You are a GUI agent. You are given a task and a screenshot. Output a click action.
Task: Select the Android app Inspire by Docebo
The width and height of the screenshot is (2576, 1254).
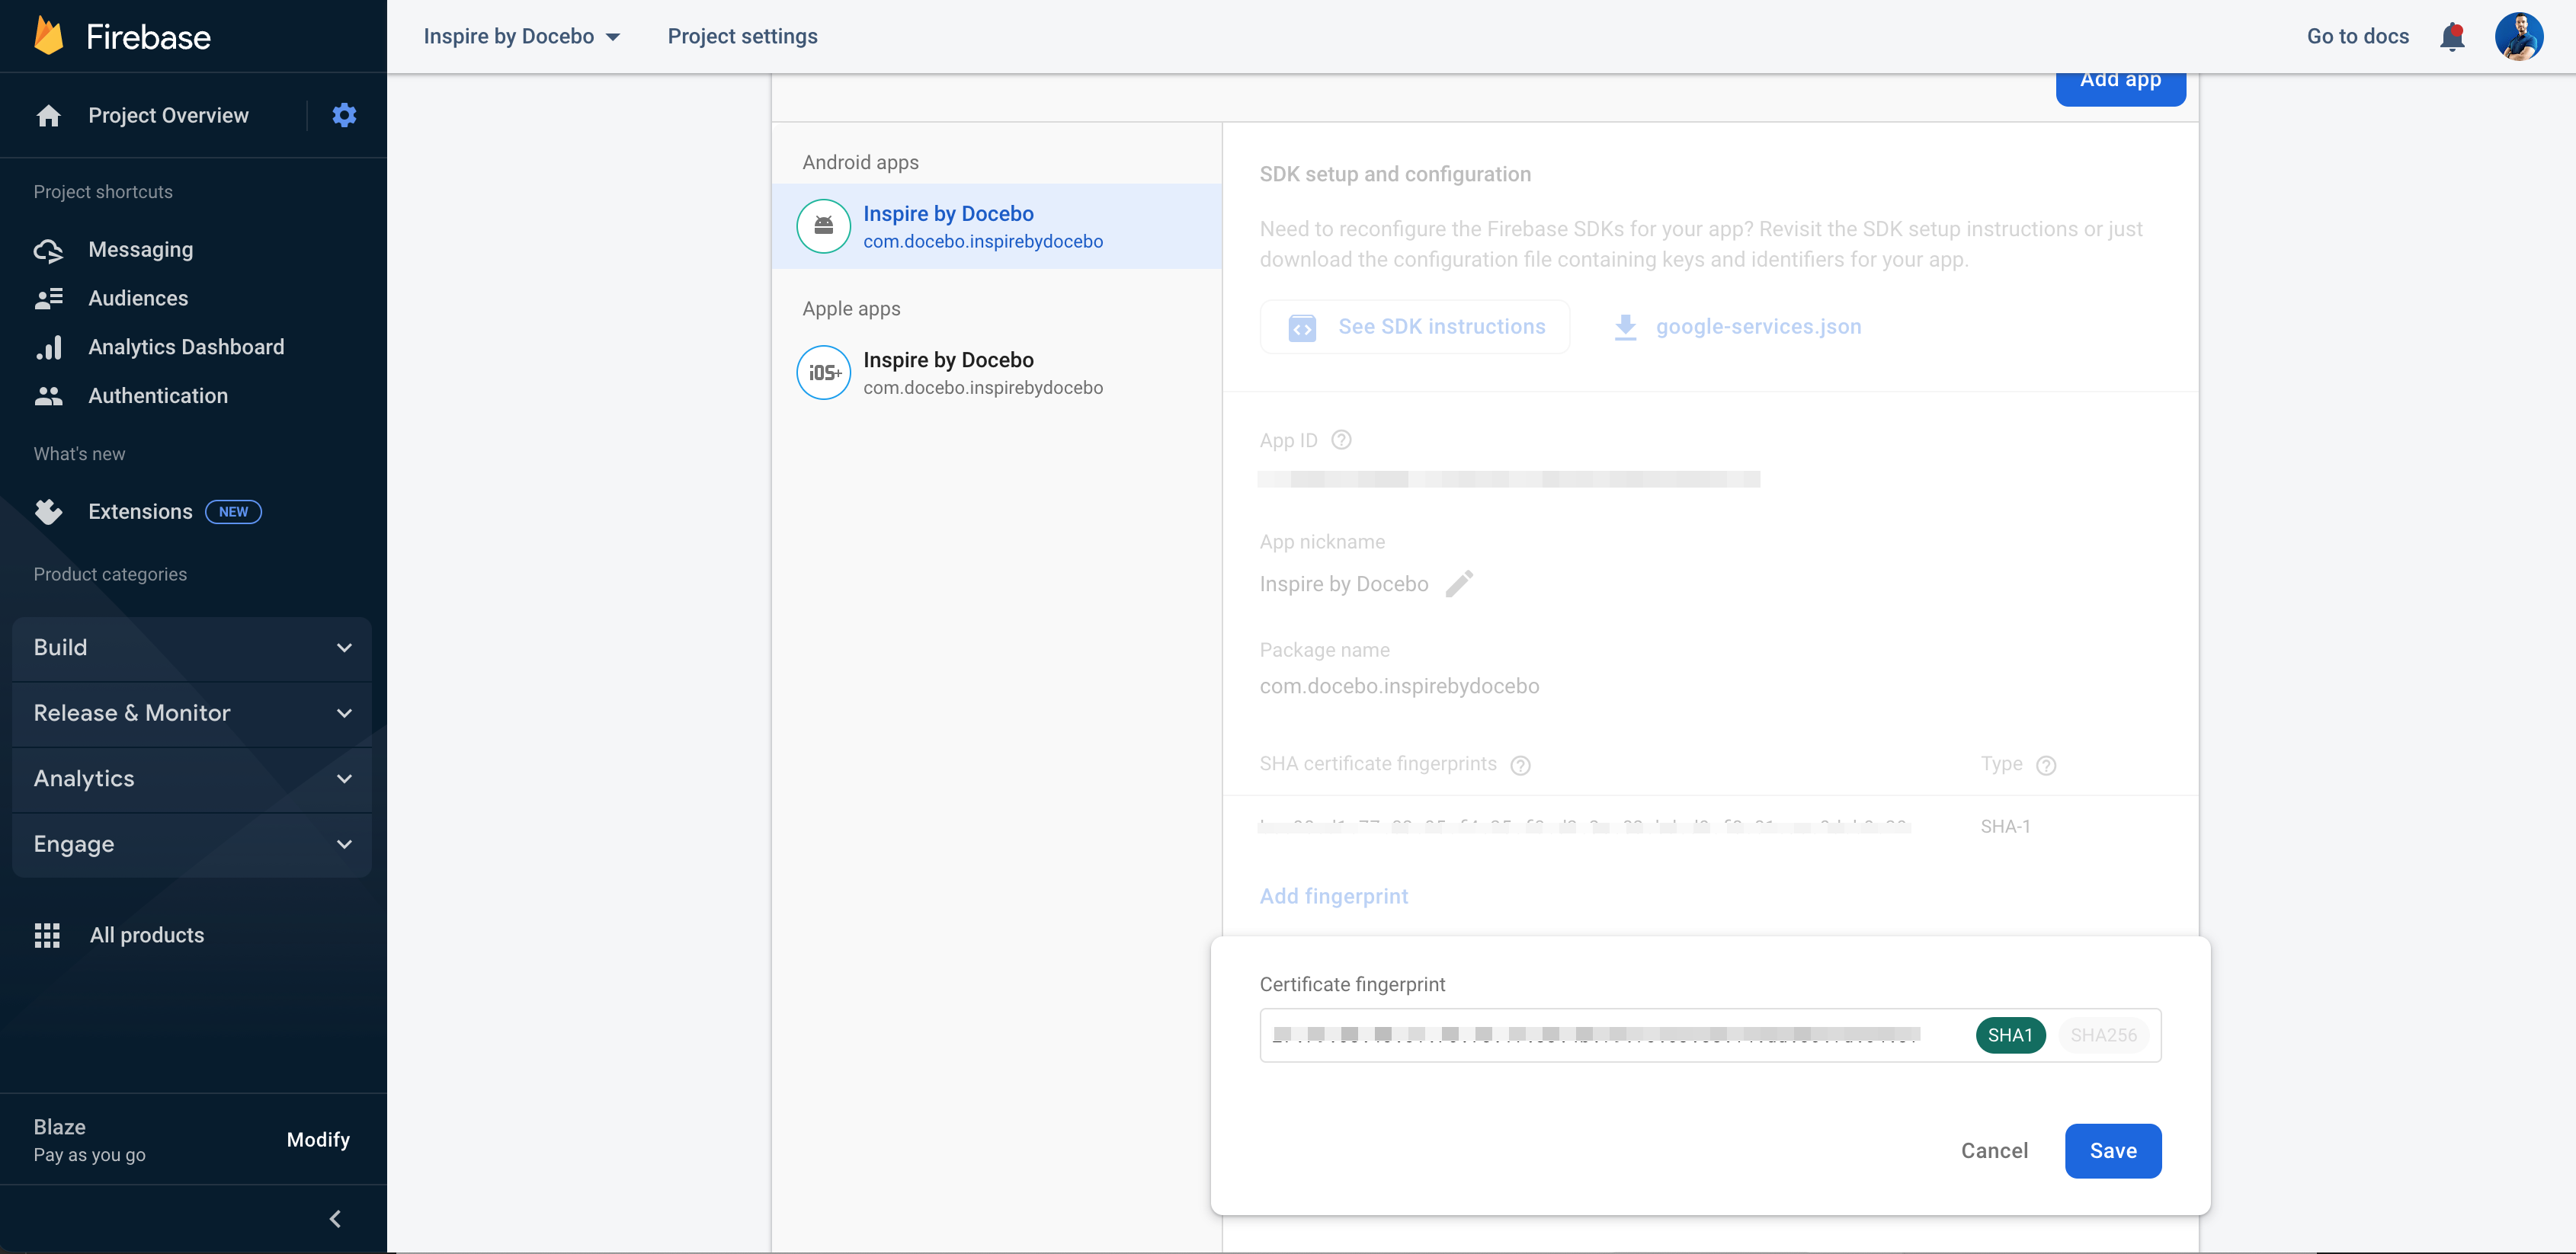click(996, 226)
